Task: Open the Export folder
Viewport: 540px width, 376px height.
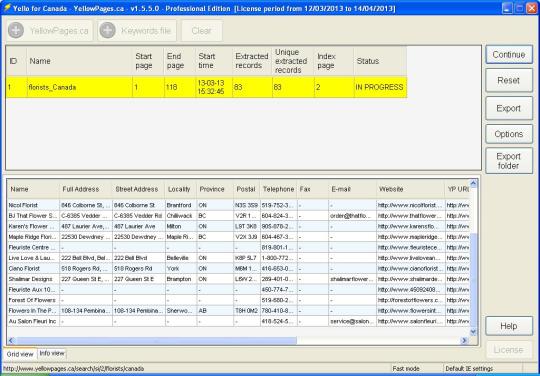Action: click(x=509, y=161)
